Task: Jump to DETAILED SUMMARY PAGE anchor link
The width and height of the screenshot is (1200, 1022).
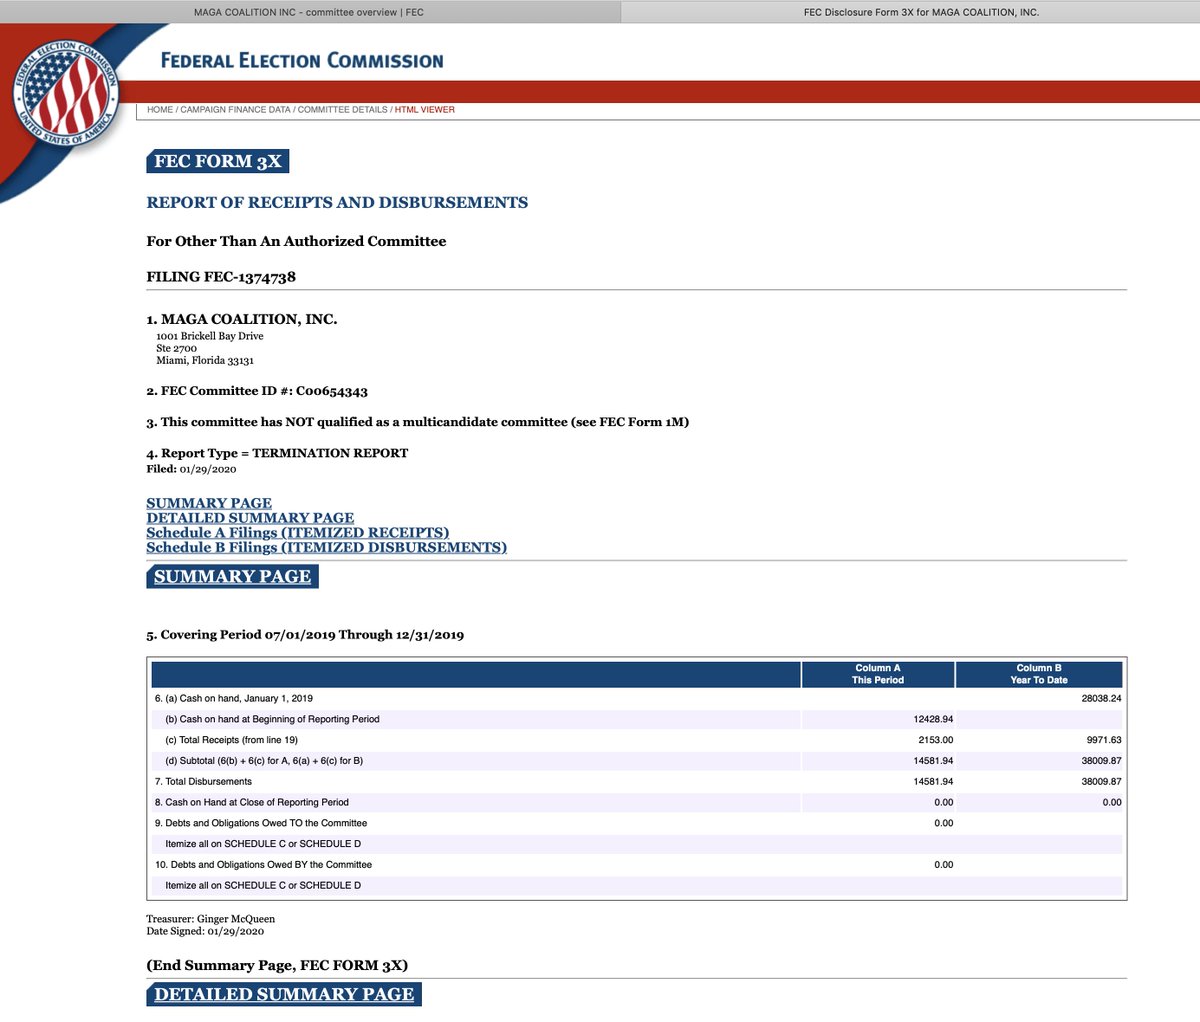Action: (250, 518)
